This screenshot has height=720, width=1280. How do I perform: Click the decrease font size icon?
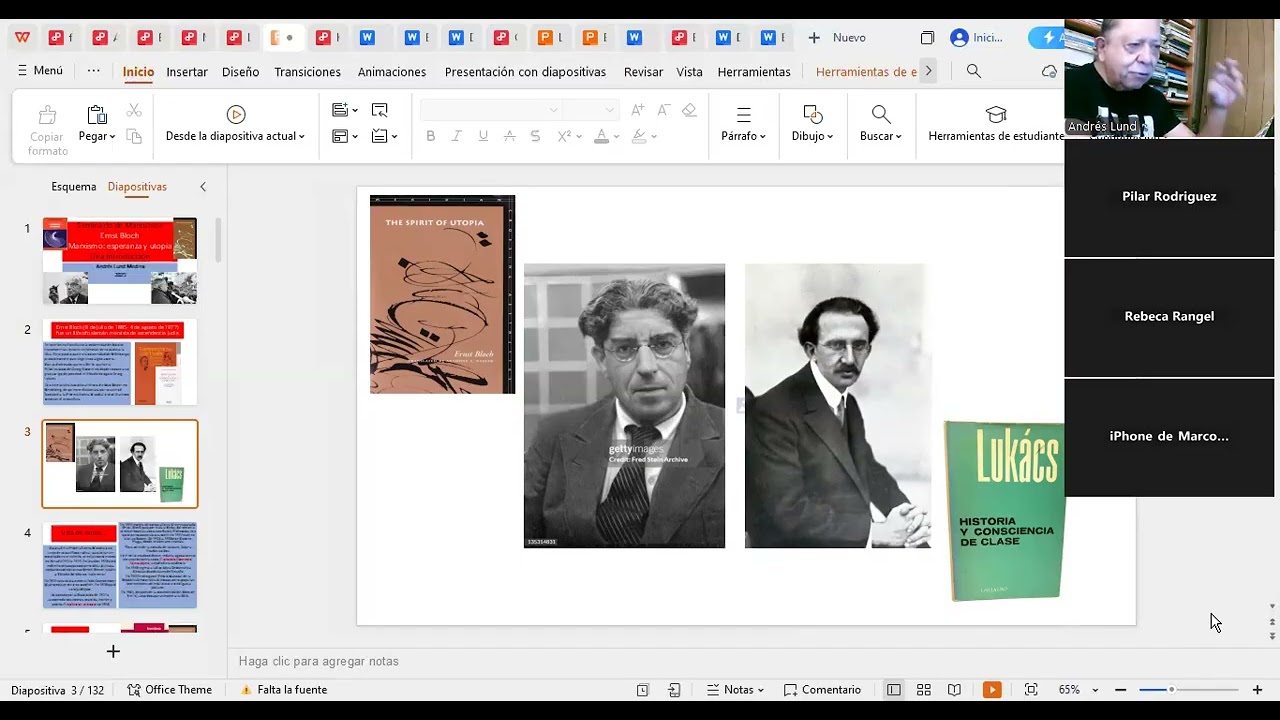663,110
